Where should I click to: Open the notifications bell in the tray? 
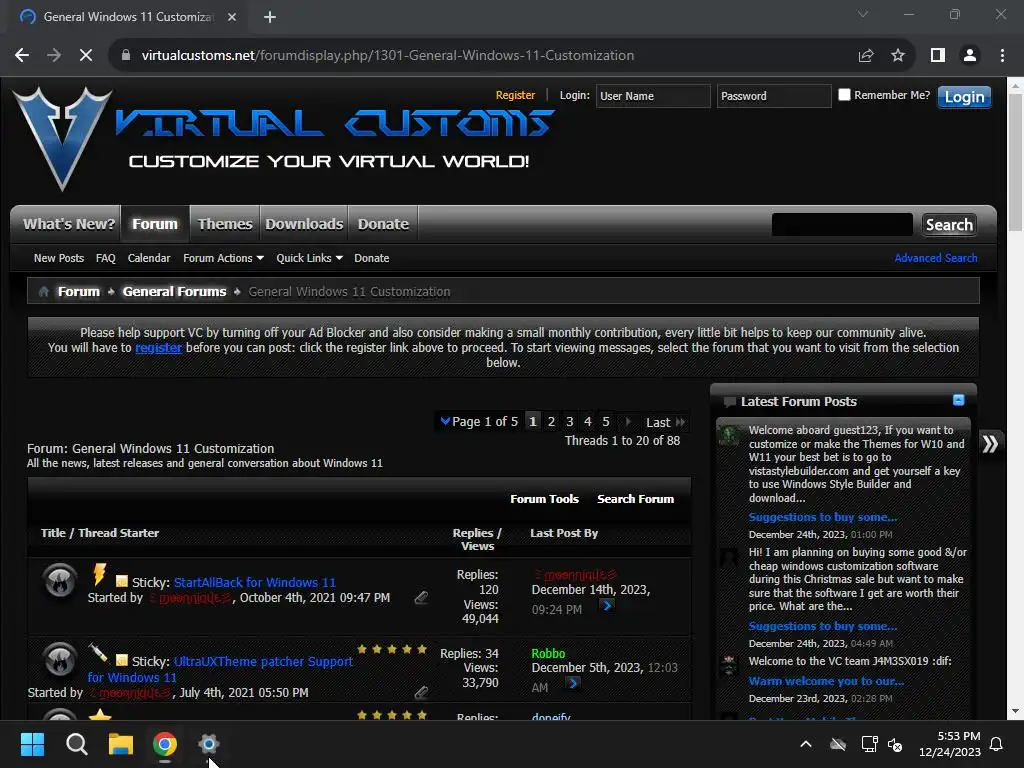click(996, 744)
